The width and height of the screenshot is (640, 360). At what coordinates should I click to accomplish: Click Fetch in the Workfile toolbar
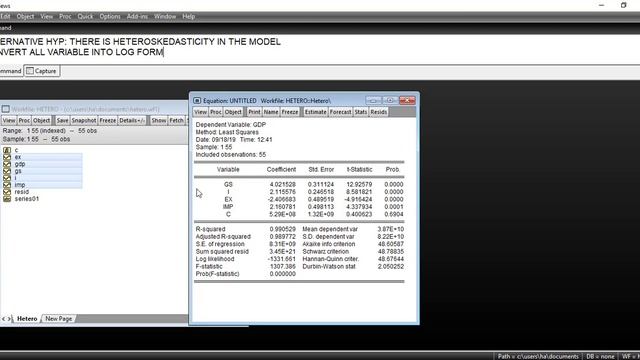[x=176, y=120]
